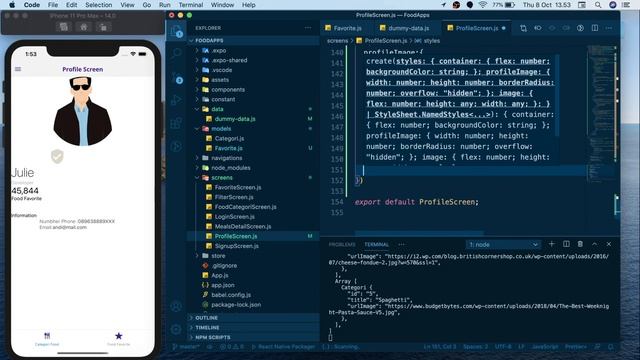
Task: Click the Wi-Fi icon in the menu bar
Action: [483, 5]
